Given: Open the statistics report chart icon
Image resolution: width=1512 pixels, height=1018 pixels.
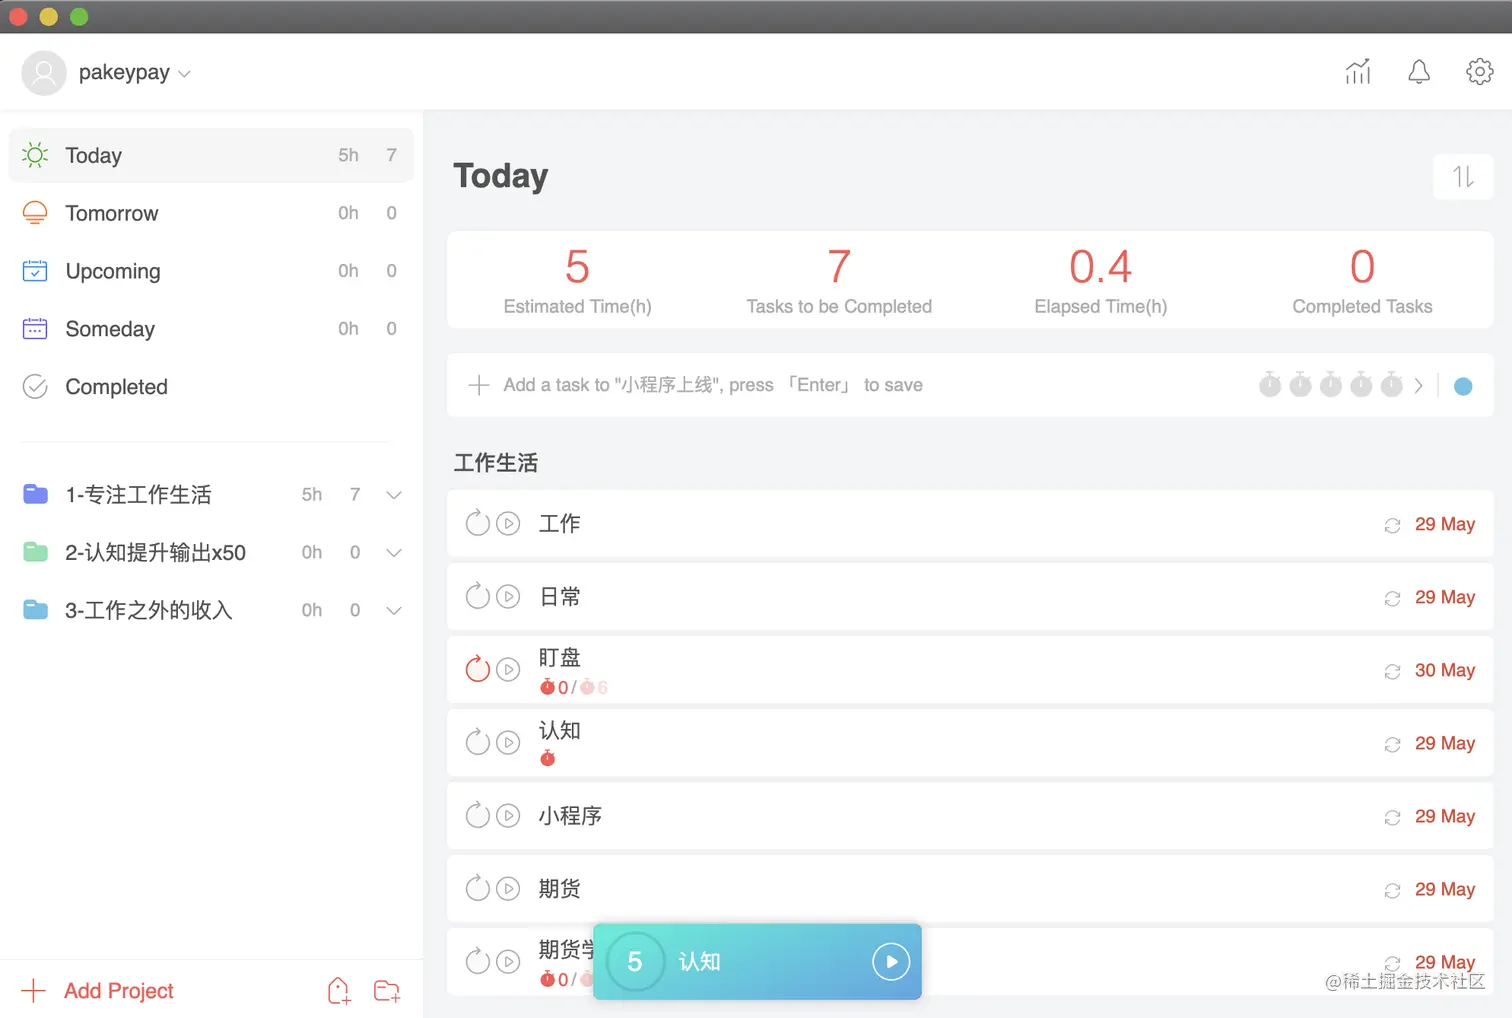Looking at the screenshot, I should click(1358, 72).
